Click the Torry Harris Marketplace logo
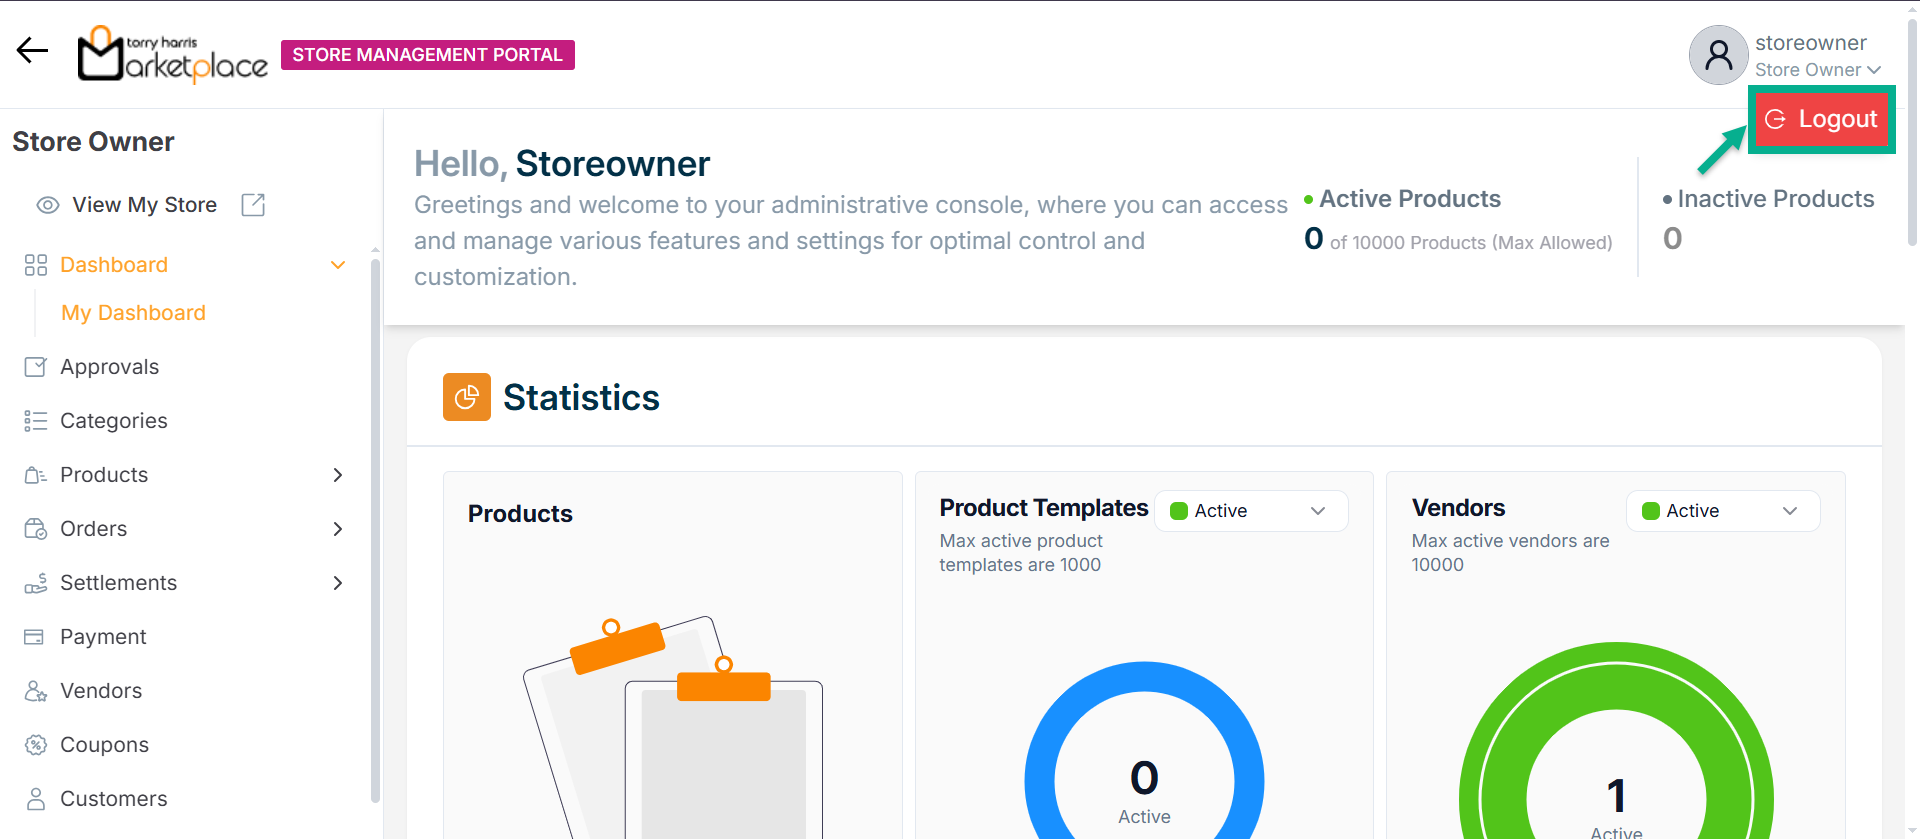Viewport: 1920px width, 839px height. click(173, 54)
